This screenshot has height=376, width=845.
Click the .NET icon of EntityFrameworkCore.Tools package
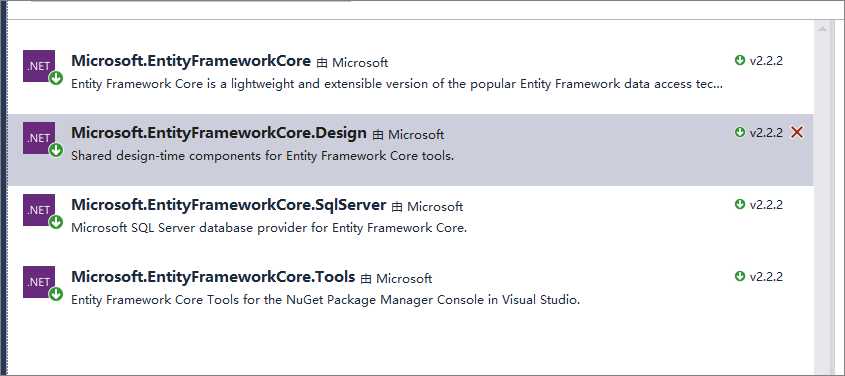(39, 282)
